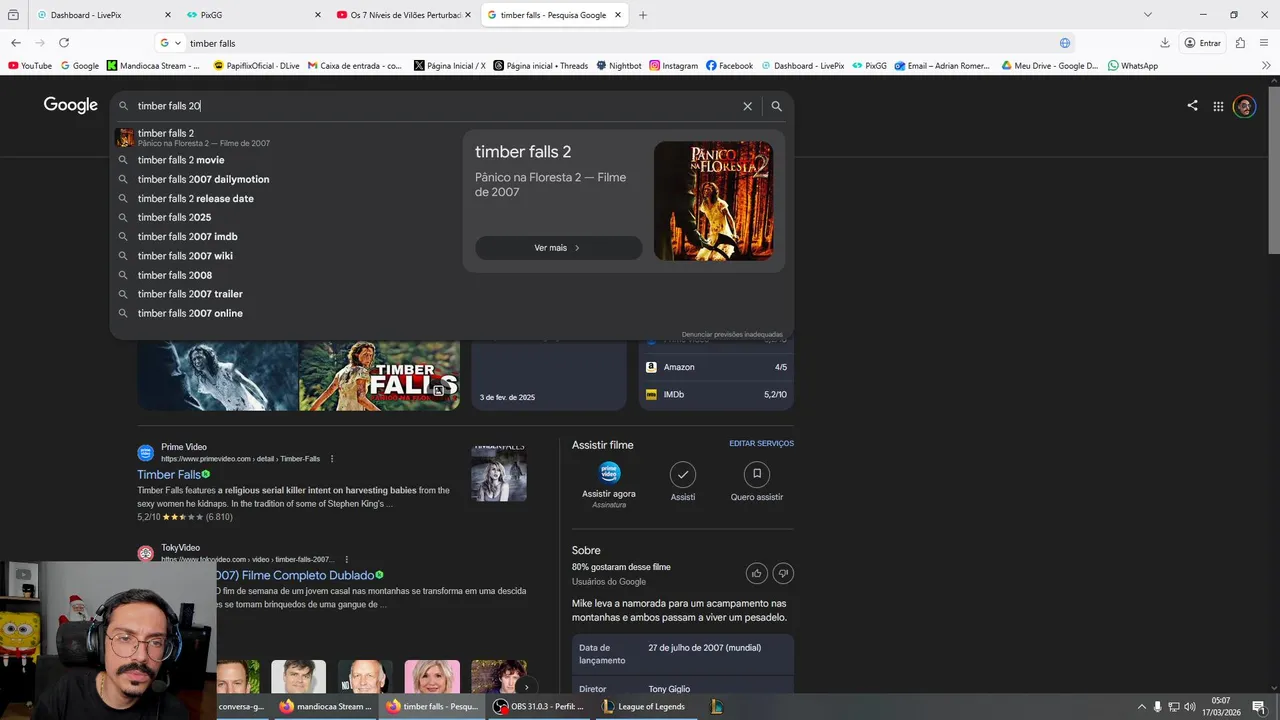Mark movie as Assisti checkmark
1280x720 pixels.
[x=683, y=474]
